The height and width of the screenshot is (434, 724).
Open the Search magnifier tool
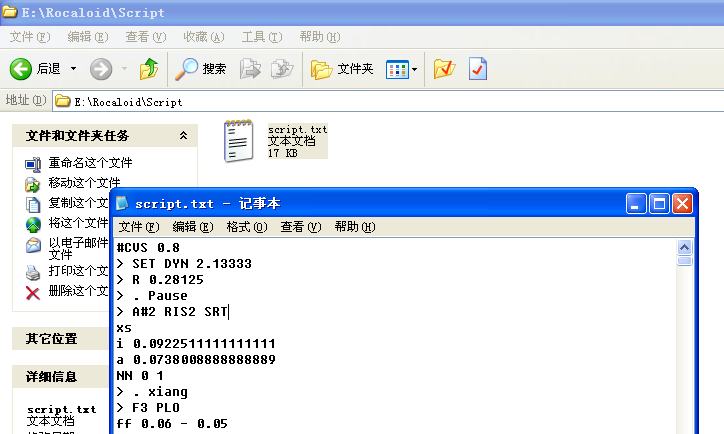[x=200, y=69]
